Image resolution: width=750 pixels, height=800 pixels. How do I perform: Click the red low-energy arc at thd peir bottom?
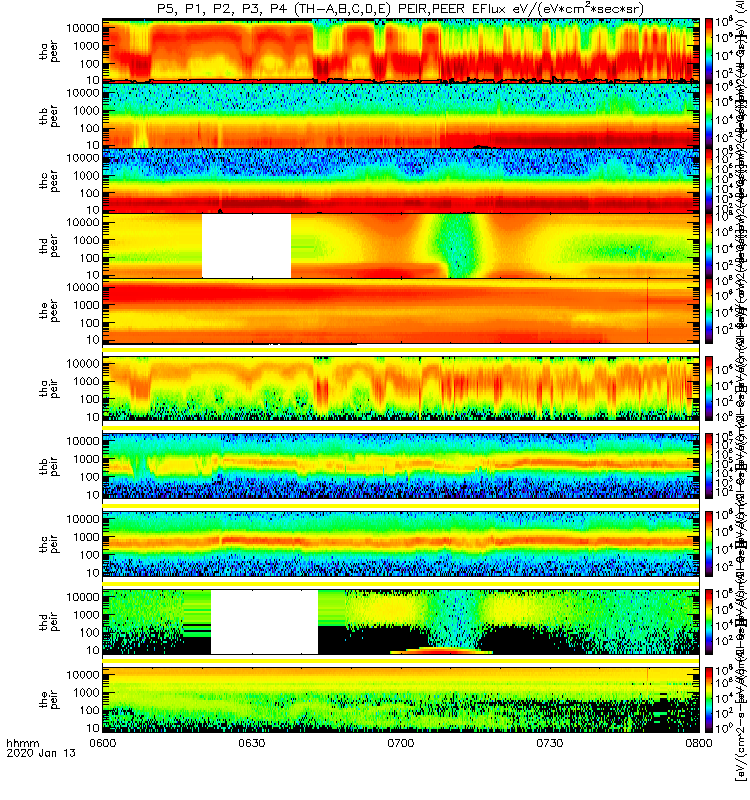(441, 651)
